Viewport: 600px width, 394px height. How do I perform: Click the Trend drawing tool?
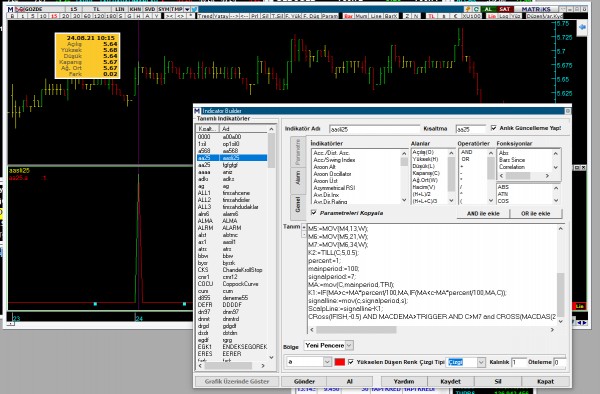click(x=205, y=16)
